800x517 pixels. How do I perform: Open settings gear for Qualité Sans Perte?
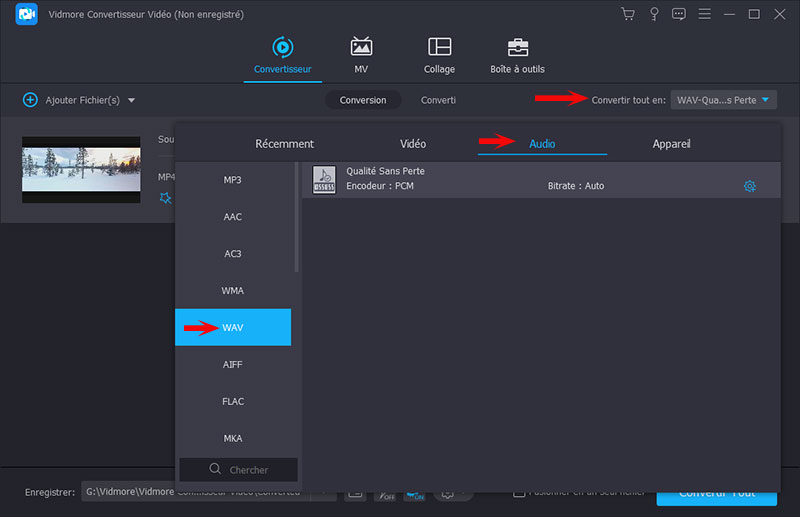749,186
